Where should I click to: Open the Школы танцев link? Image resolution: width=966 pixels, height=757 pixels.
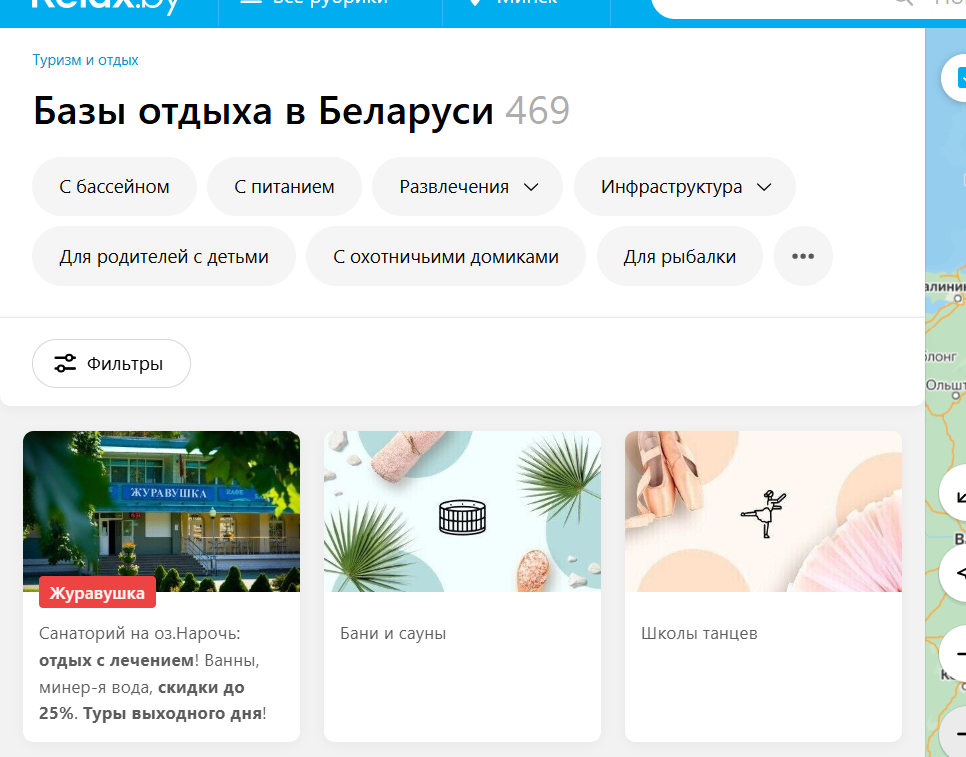coord(699,633)
